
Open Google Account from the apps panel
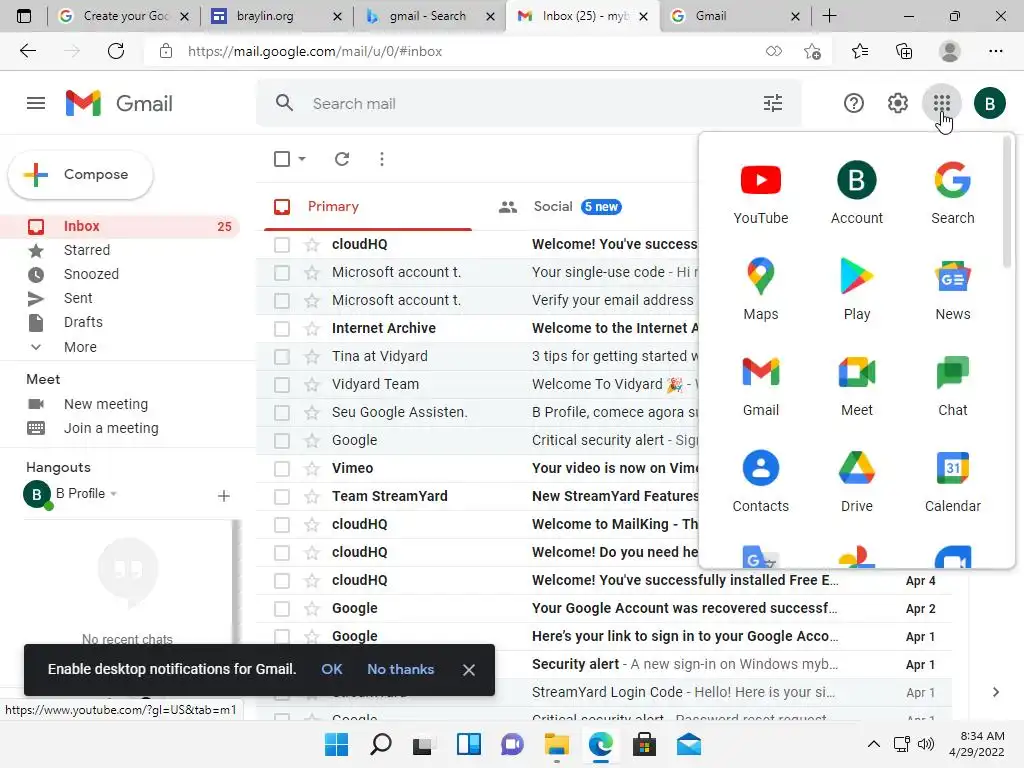click(856, 193)
